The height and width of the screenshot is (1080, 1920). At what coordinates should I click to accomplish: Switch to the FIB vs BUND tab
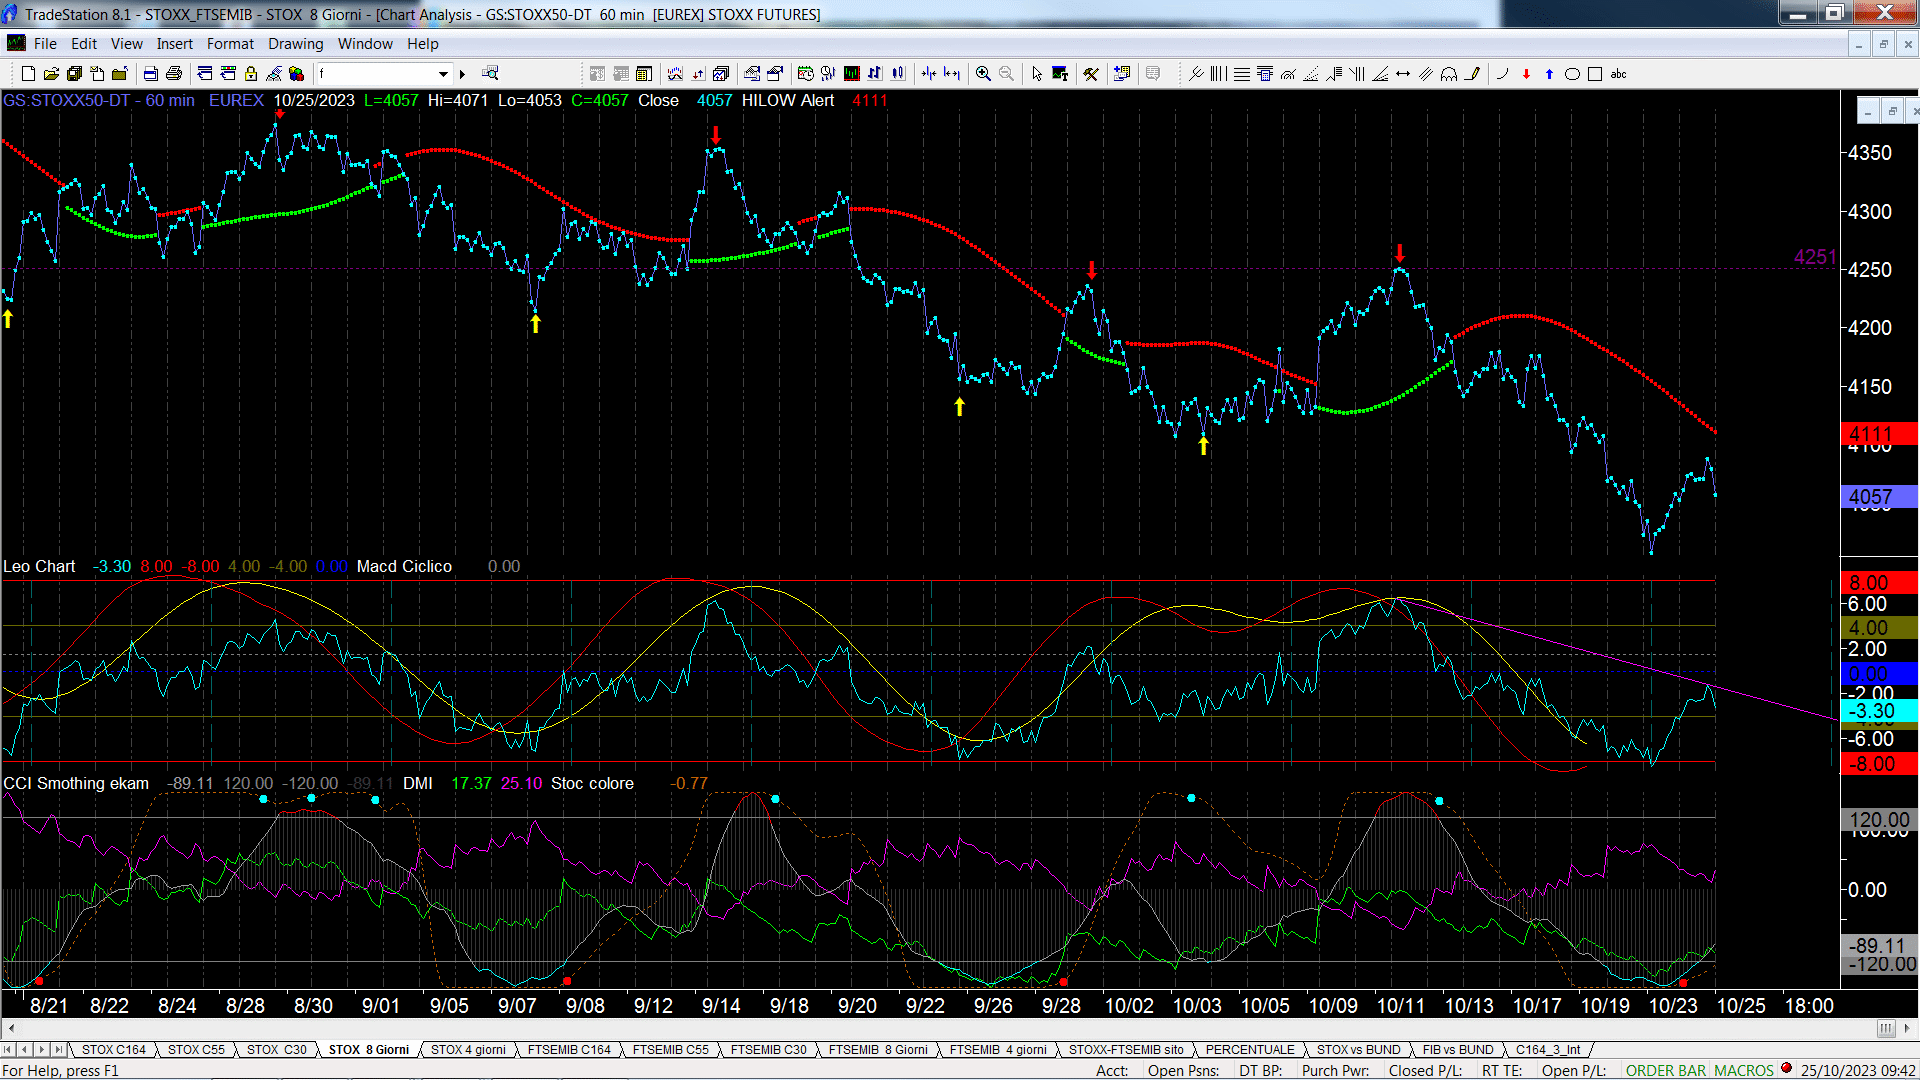coord(1458,1050)
